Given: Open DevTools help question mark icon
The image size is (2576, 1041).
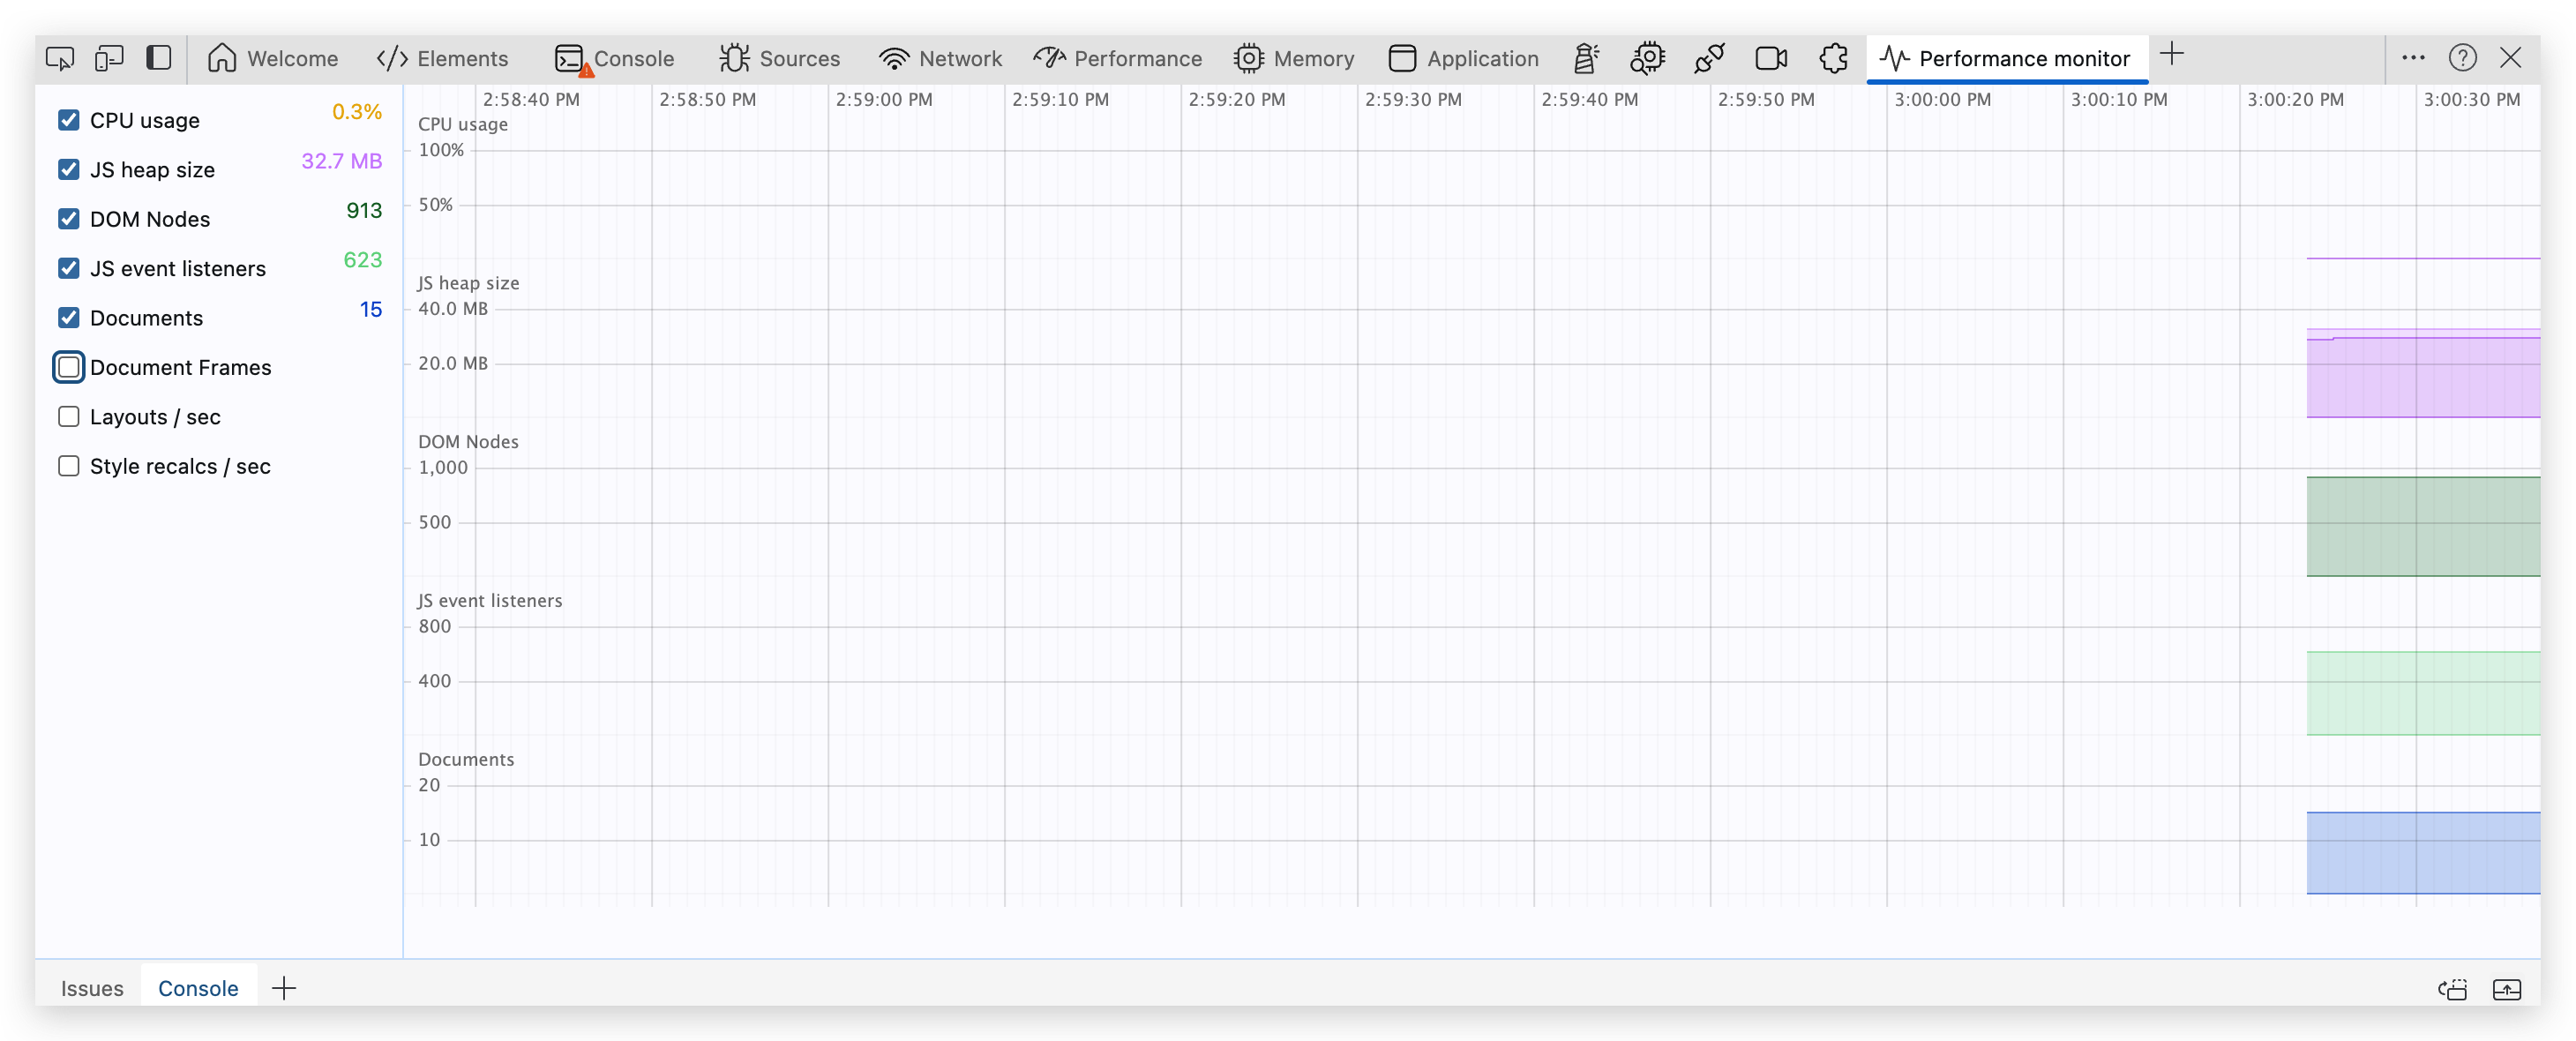Looking at the screenshot, I should pos(2462,58).
